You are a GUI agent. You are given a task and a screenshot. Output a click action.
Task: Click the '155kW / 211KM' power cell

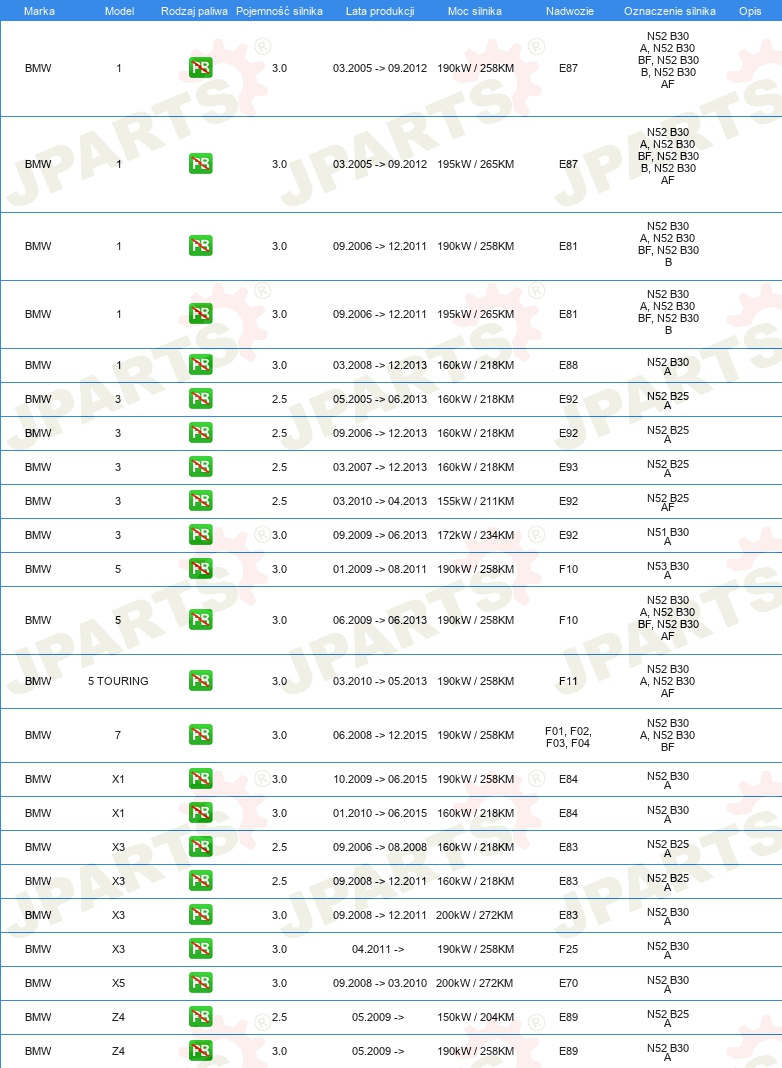coord(475,501)
